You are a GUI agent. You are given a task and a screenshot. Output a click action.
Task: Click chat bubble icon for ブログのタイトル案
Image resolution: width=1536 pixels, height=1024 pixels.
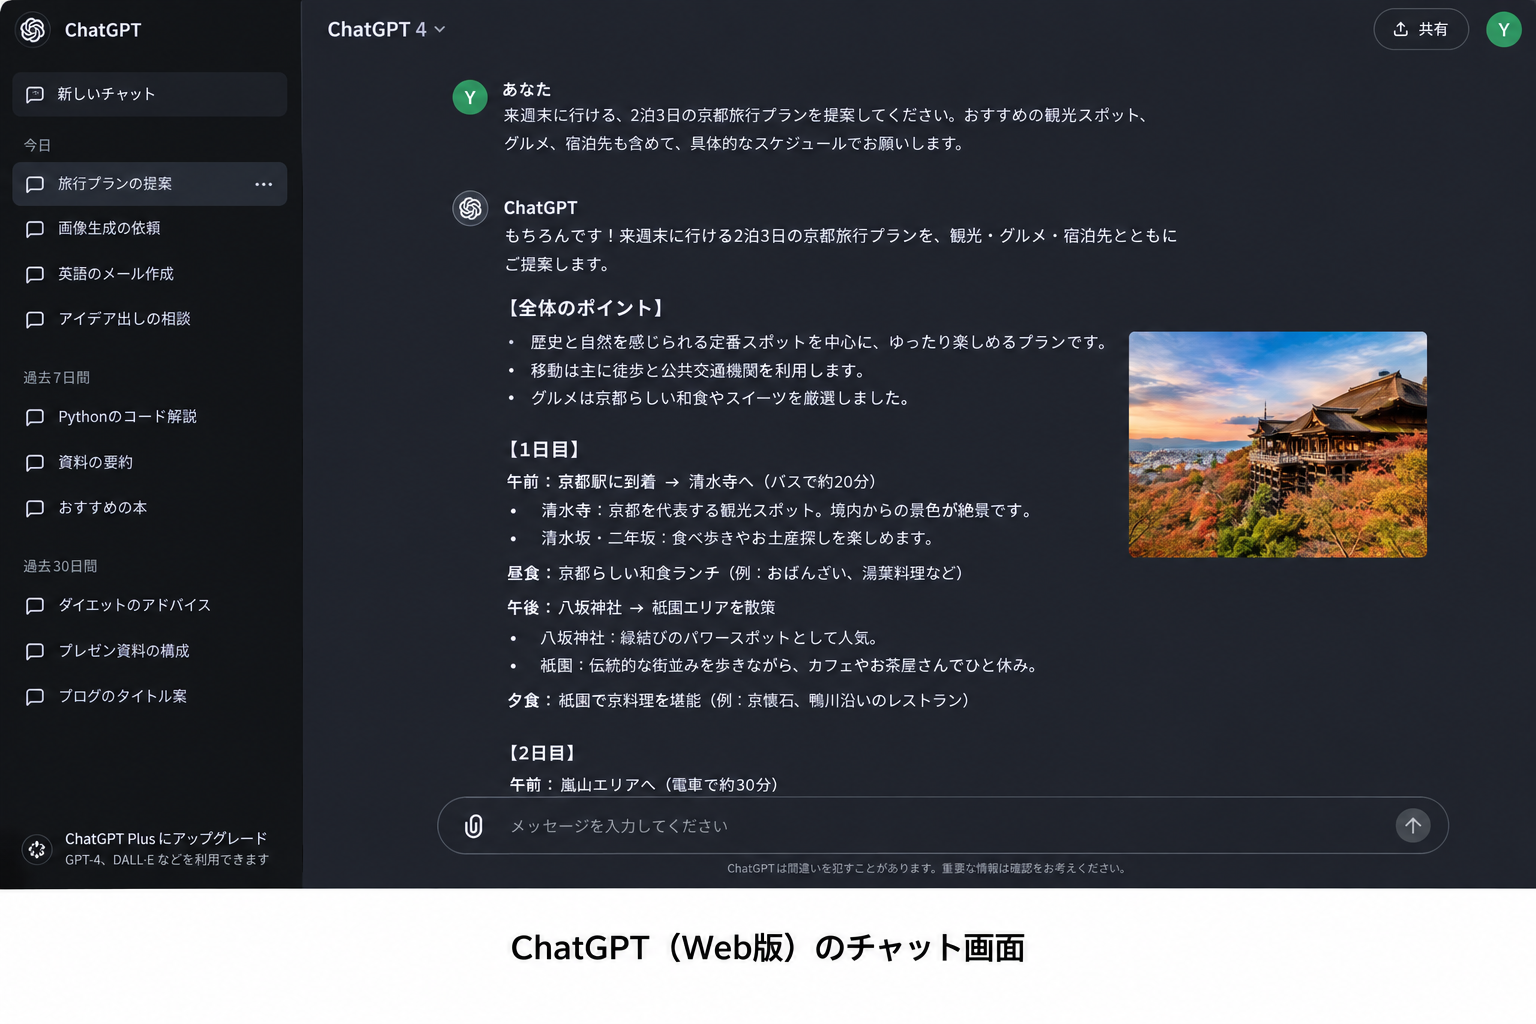35,697
